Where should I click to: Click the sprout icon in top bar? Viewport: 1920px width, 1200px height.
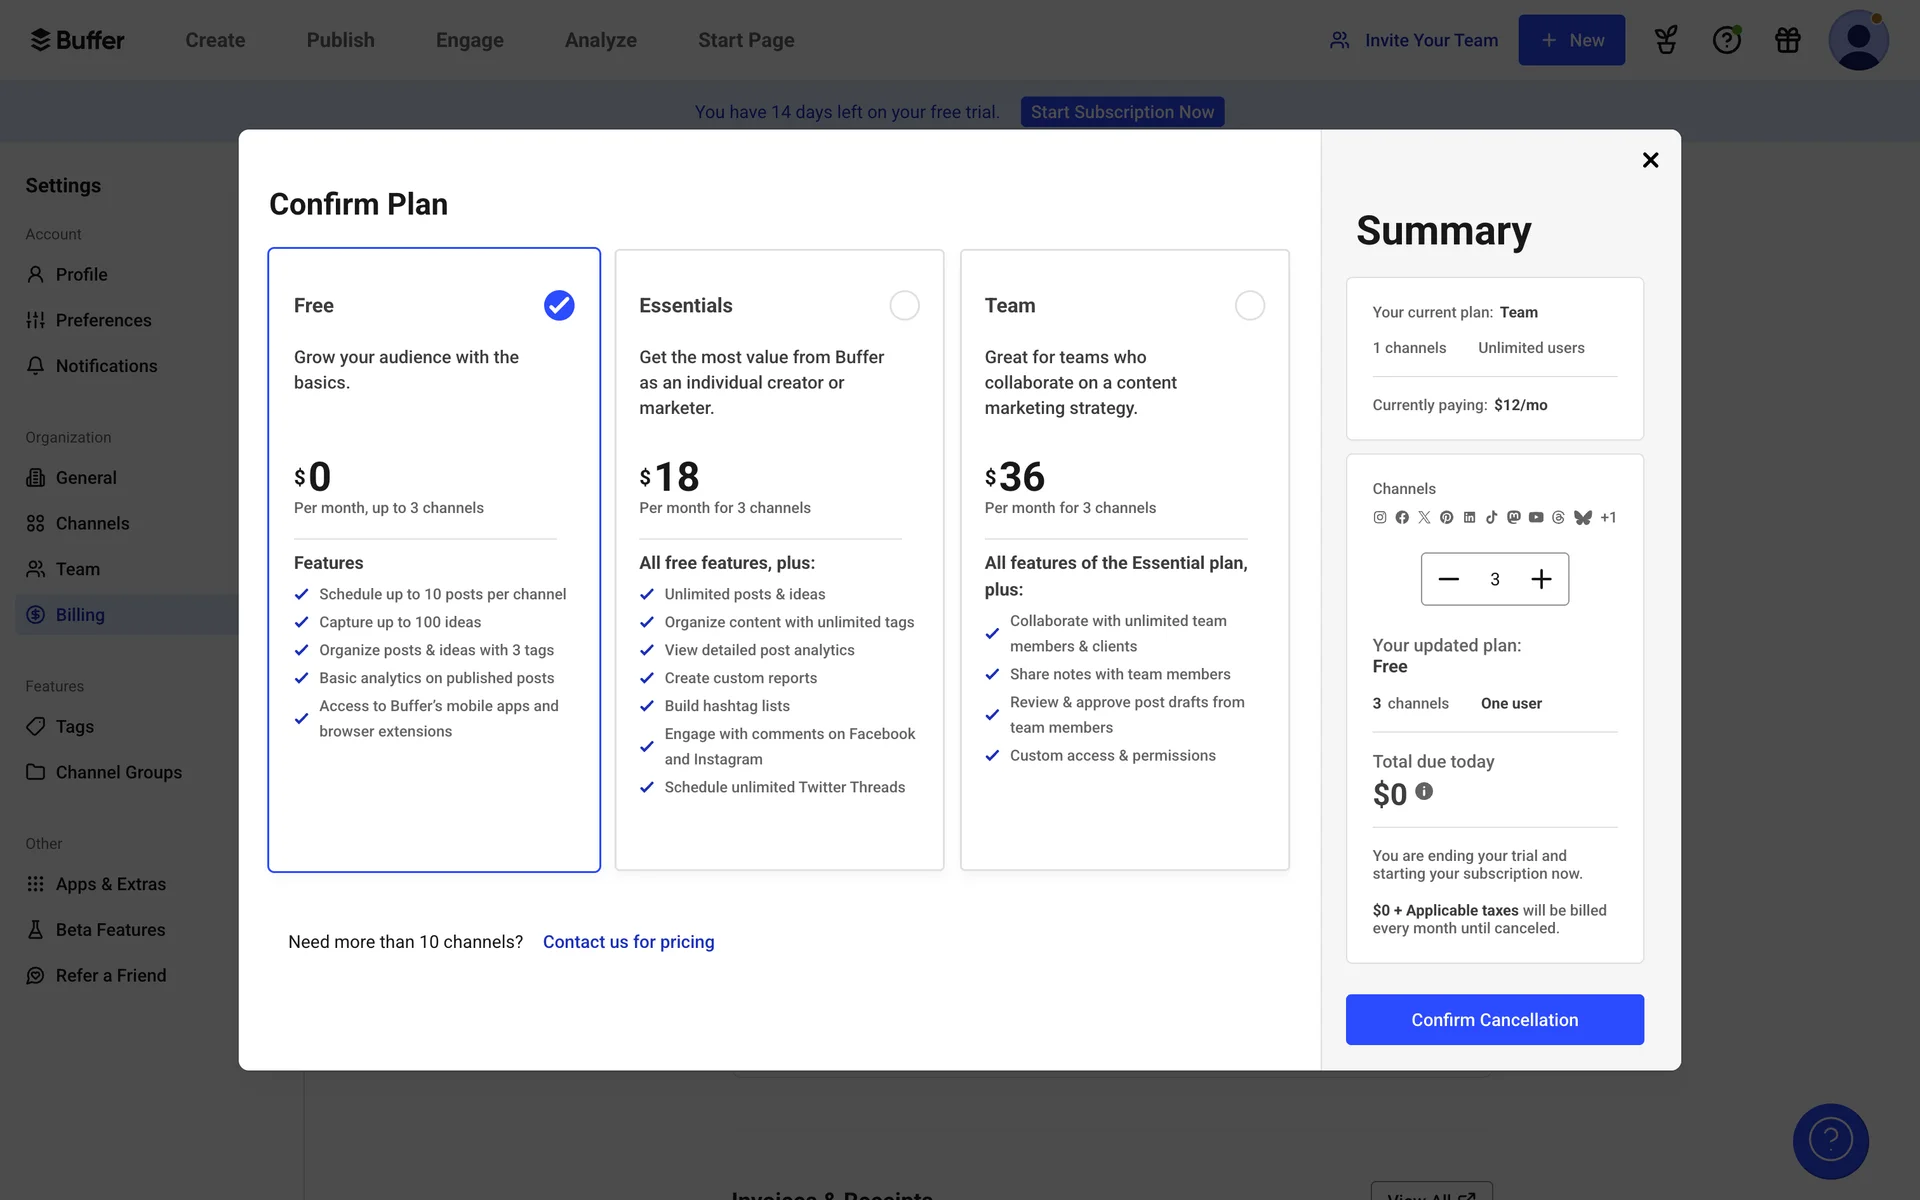tap(1665, 40)
